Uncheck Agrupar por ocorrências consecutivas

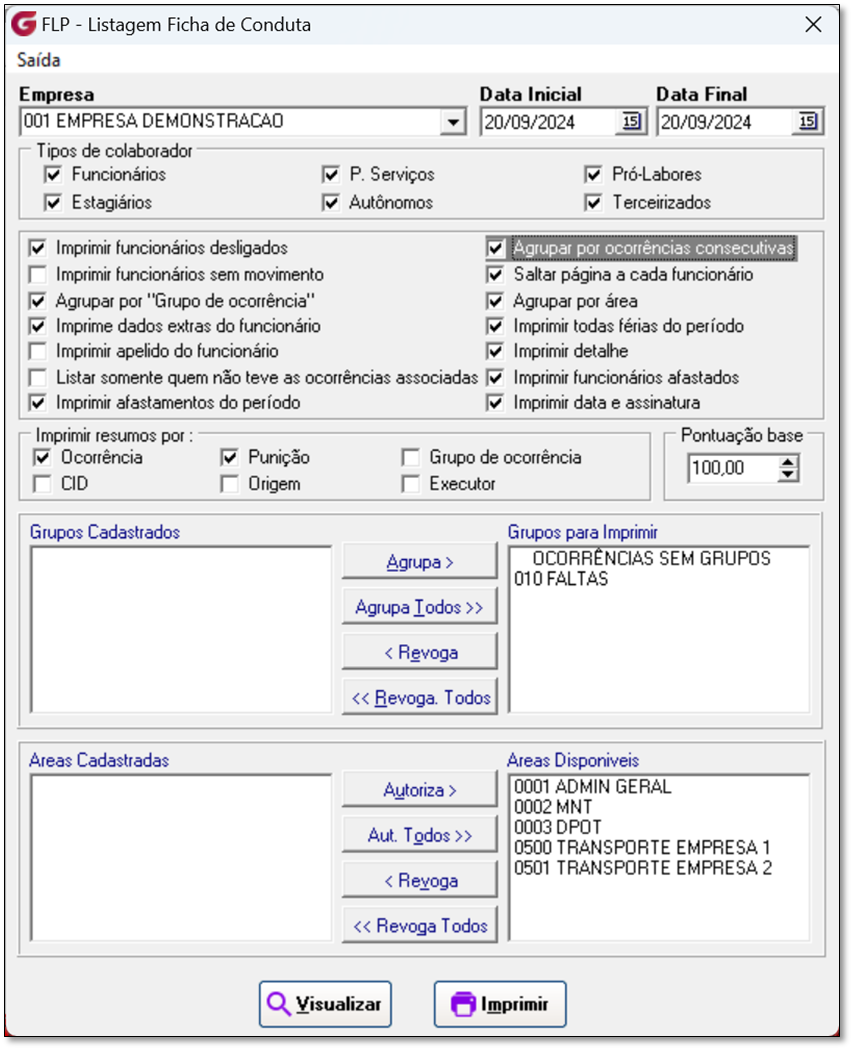point(495,248)
